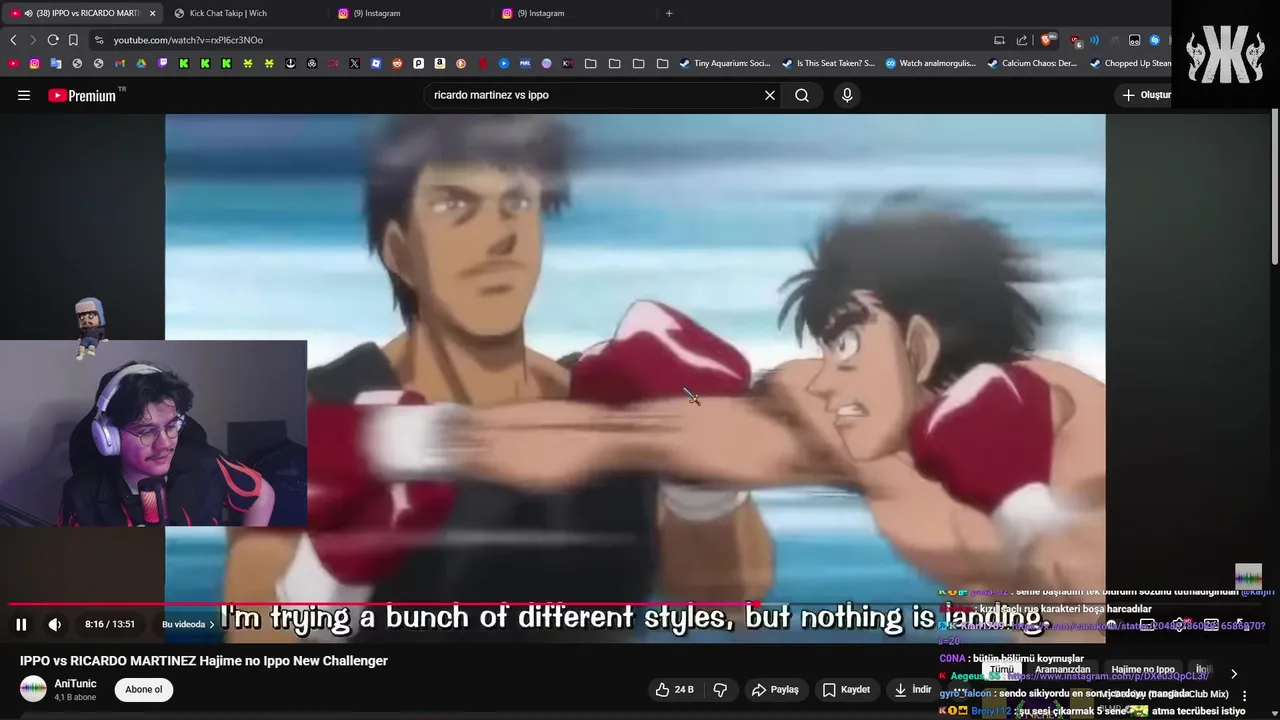1280x720 pixels.
Task: Seek on the red video progress bar
Action: coord(384,604)
